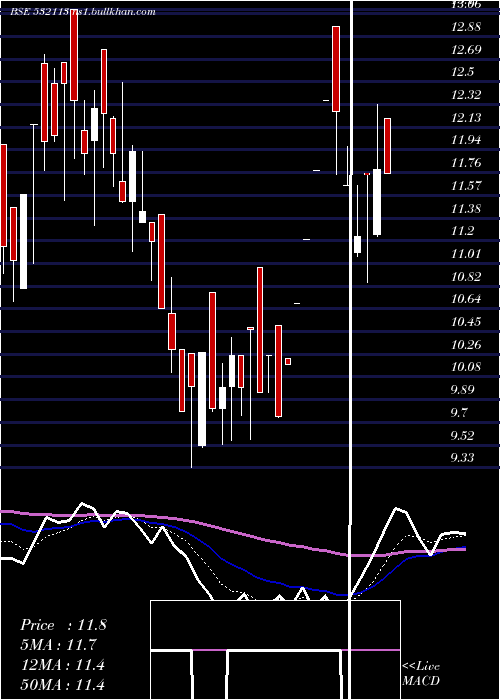500x700 pixels.
Task: Click the 10.26 price axis label
Action: point(466,344)
